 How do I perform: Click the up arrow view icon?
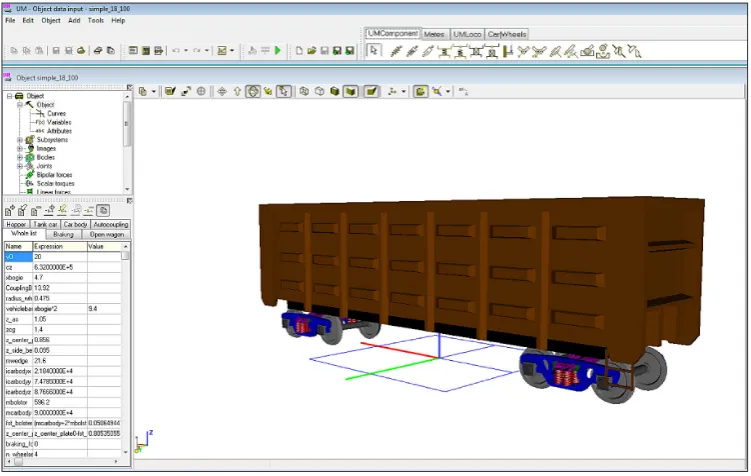click(x=237, y=91)
